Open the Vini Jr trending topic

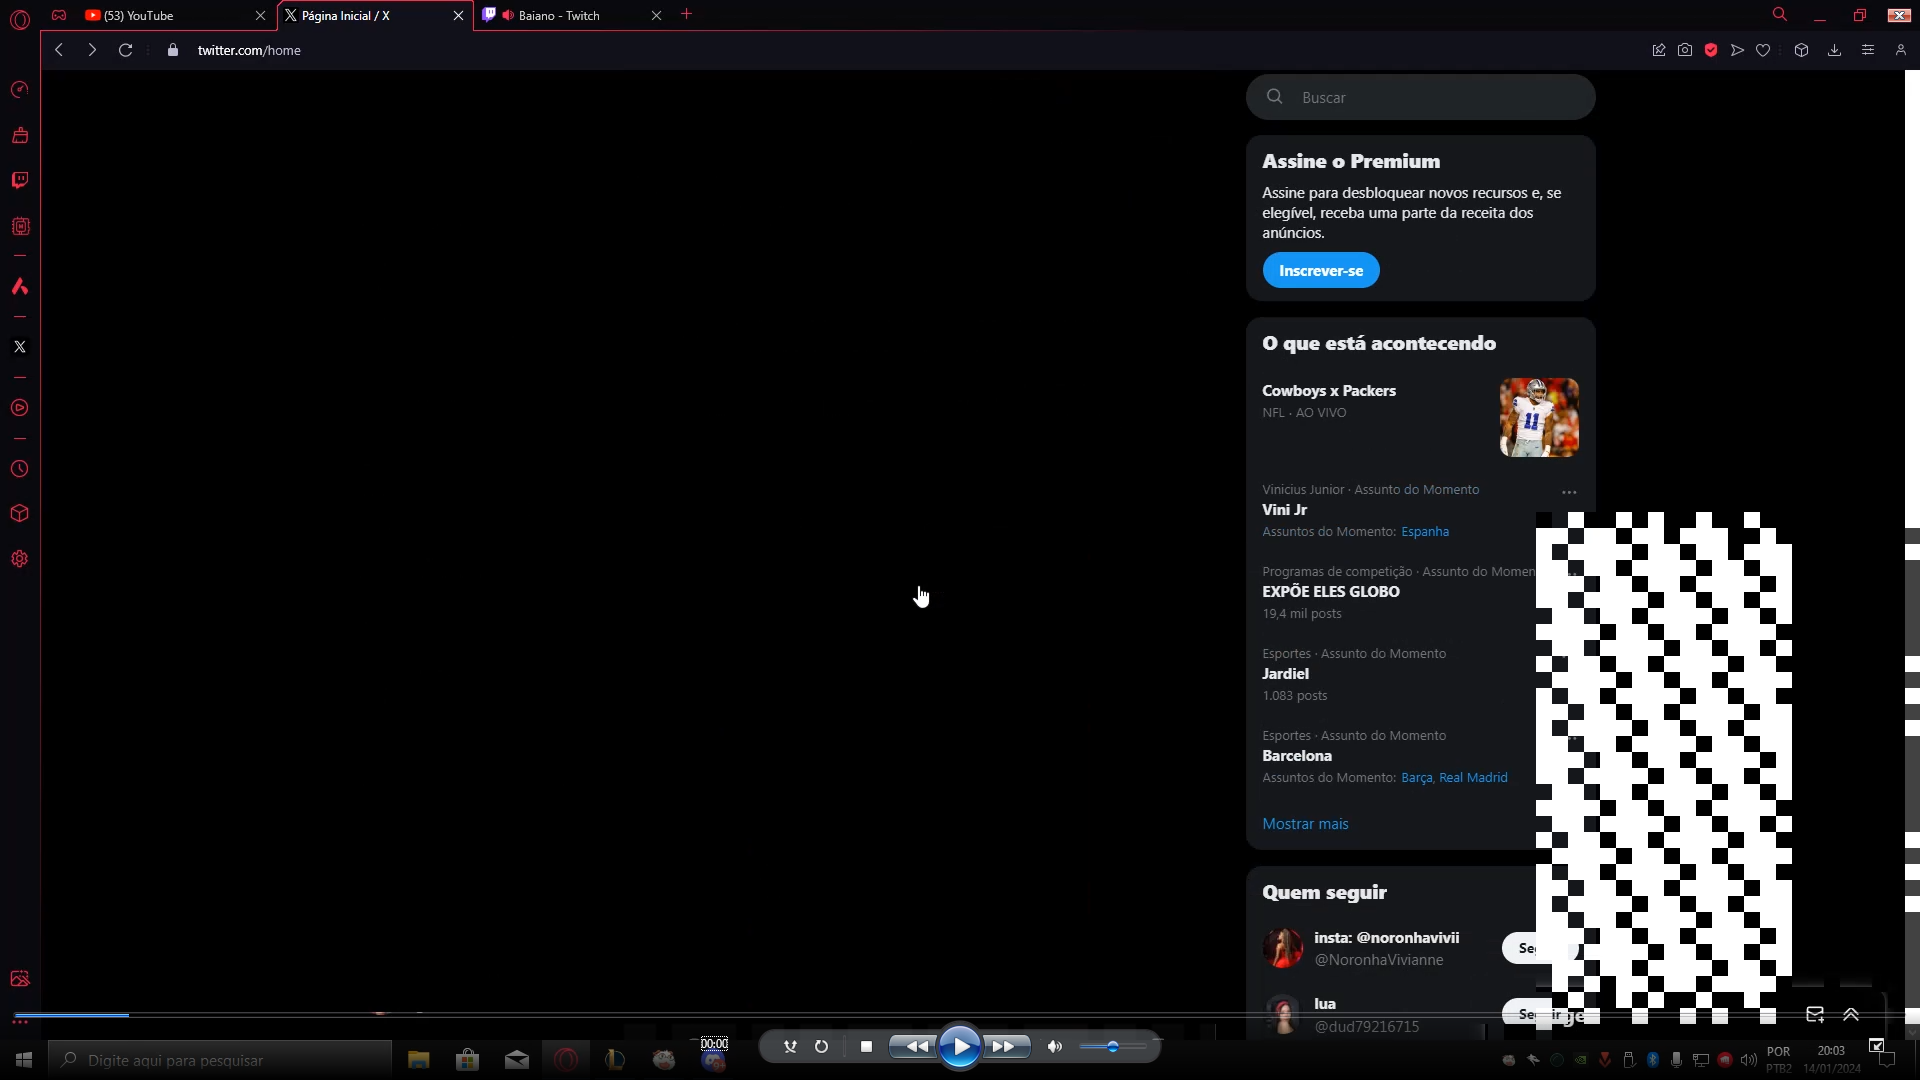pos(1284,510)
